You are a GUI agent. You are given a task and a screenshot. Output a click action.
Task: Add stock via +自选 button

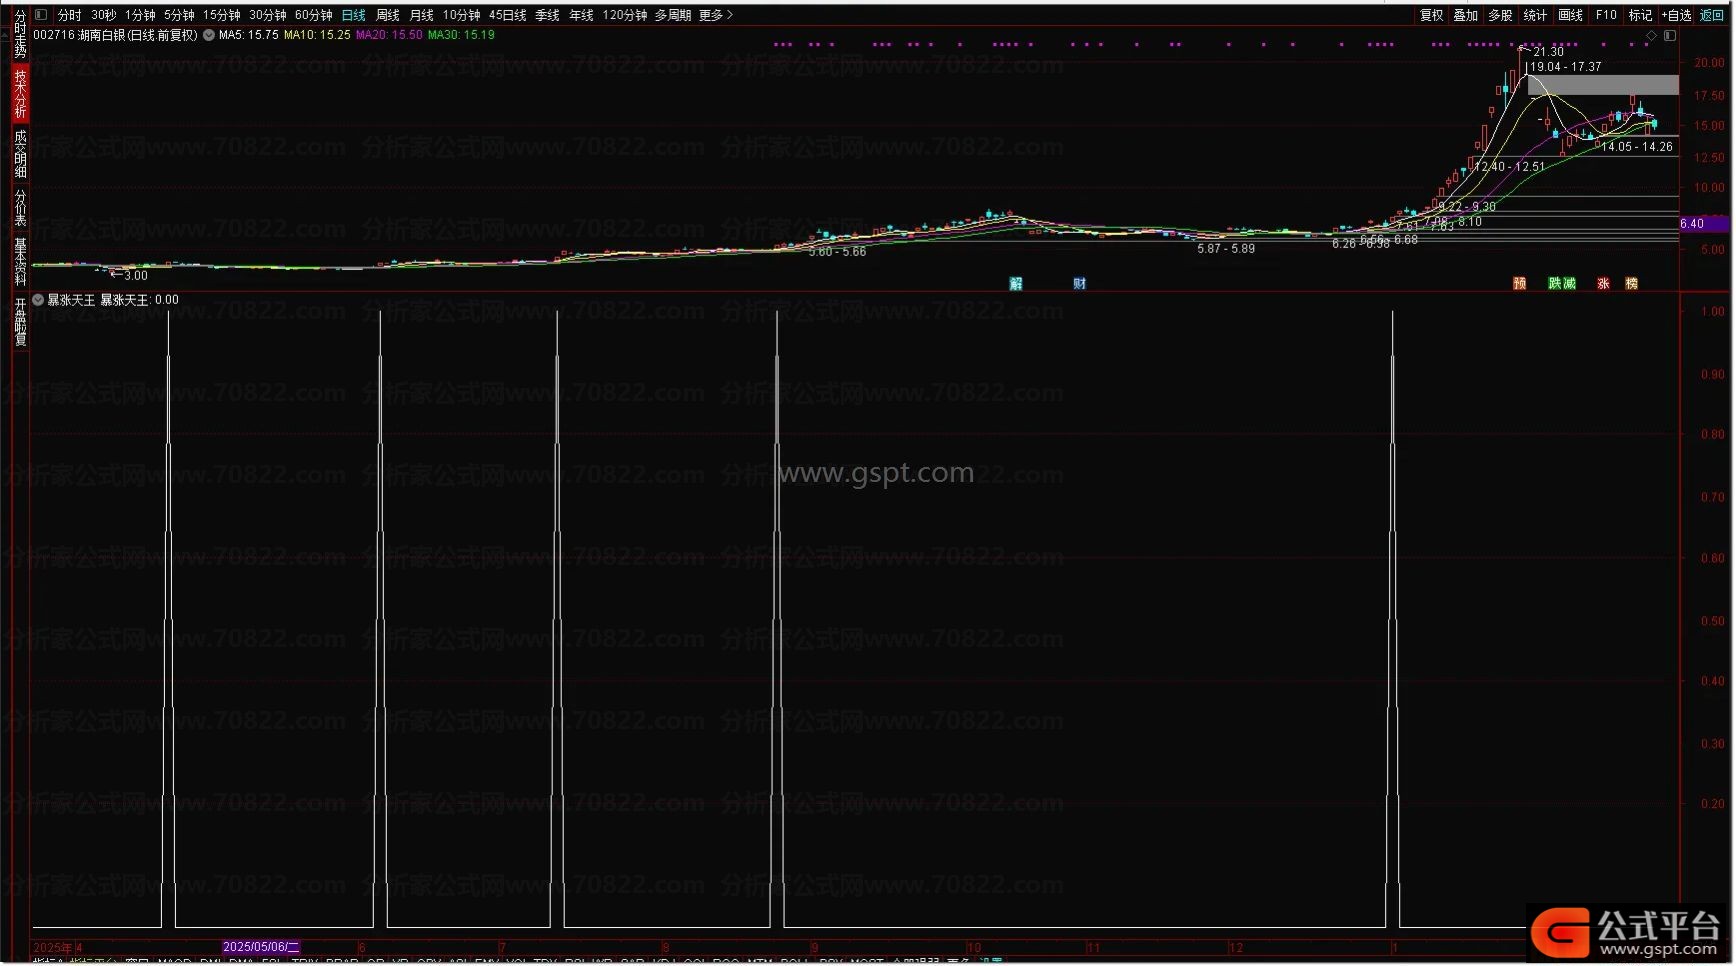[1676, 15]
